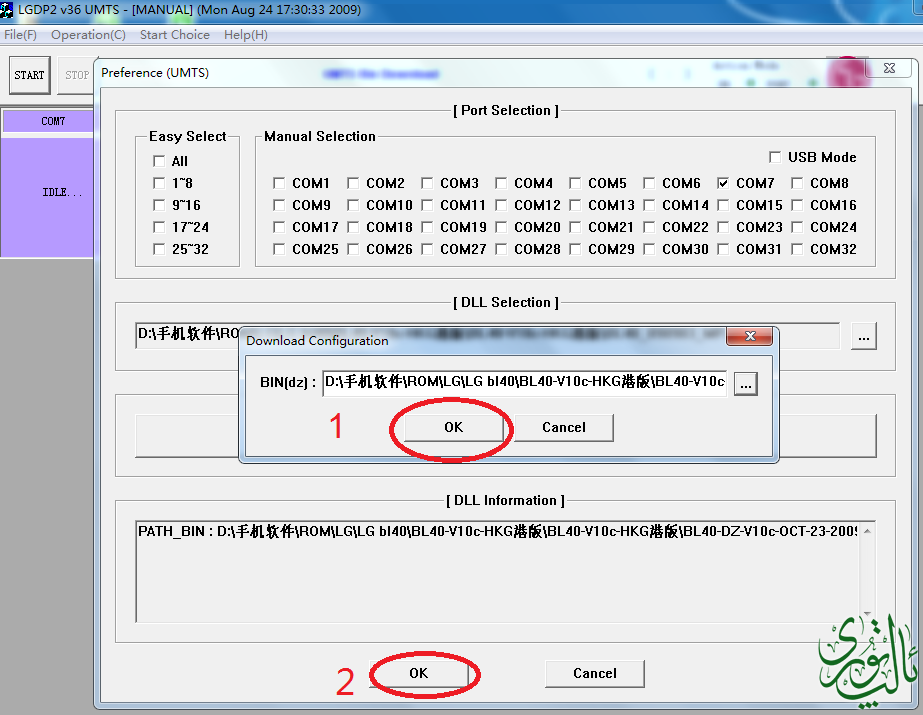Check the COM8 port checkbox
This screenshot has height=715, width=923.
[x=797, y=183]
